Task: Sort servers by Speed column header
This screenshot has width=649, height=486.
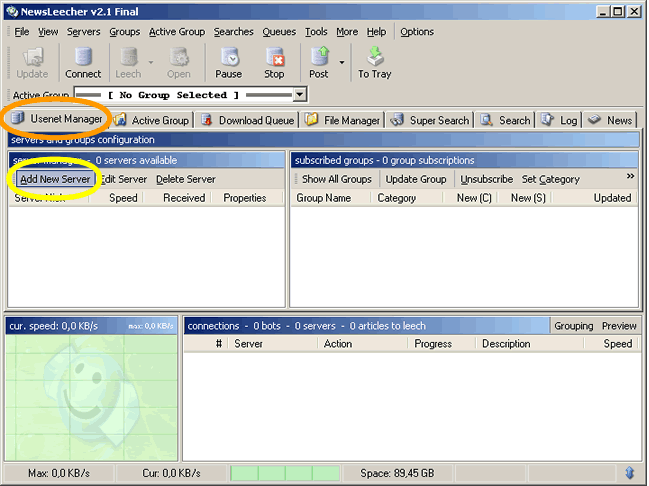Action: point(116,198)
